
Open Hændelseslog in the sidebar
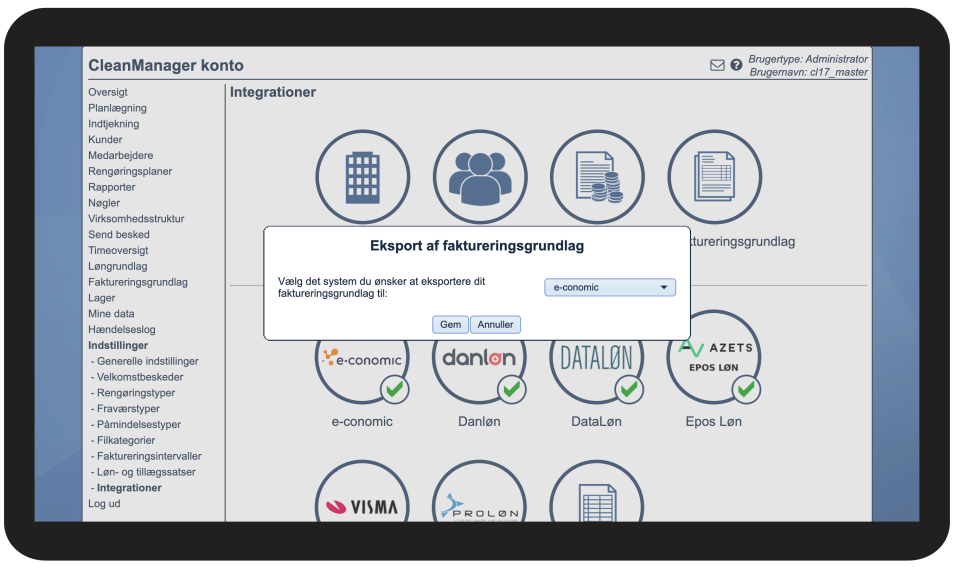coord(122,329)
